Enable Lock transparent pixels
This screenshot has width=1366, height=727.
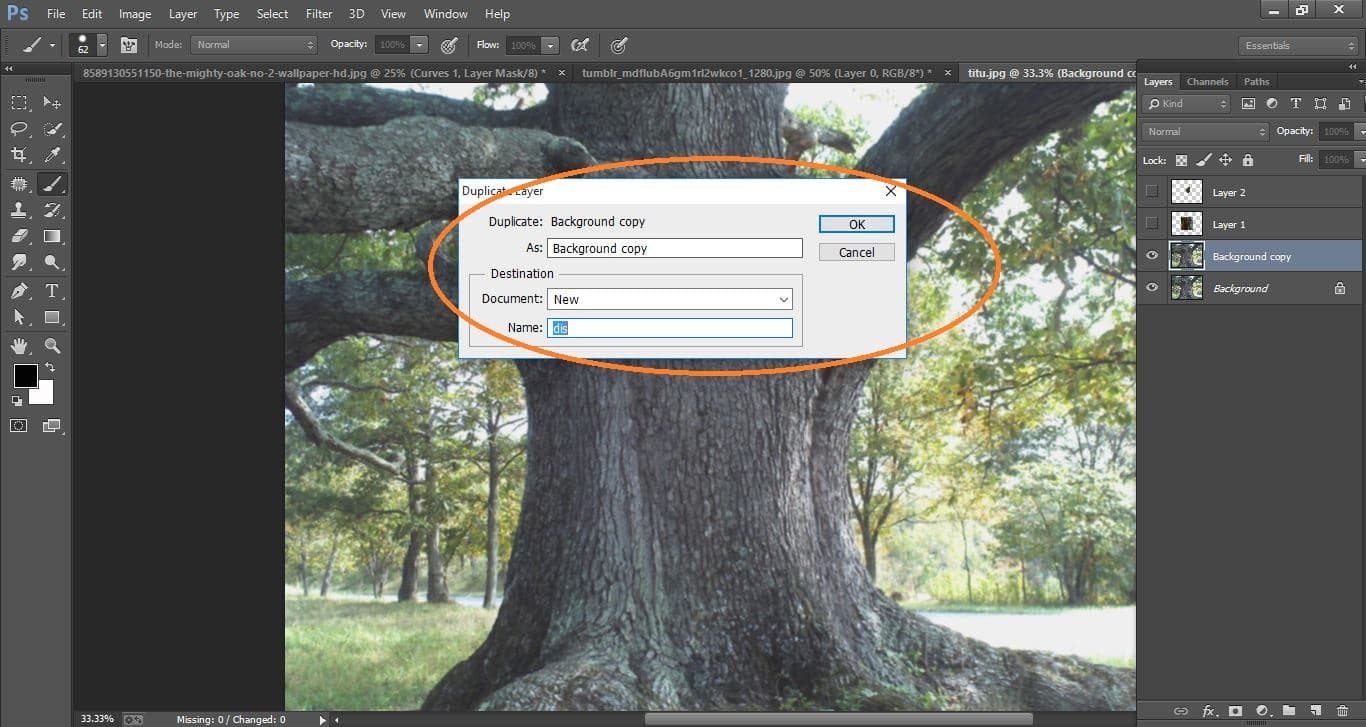(x=1180, y=159)
